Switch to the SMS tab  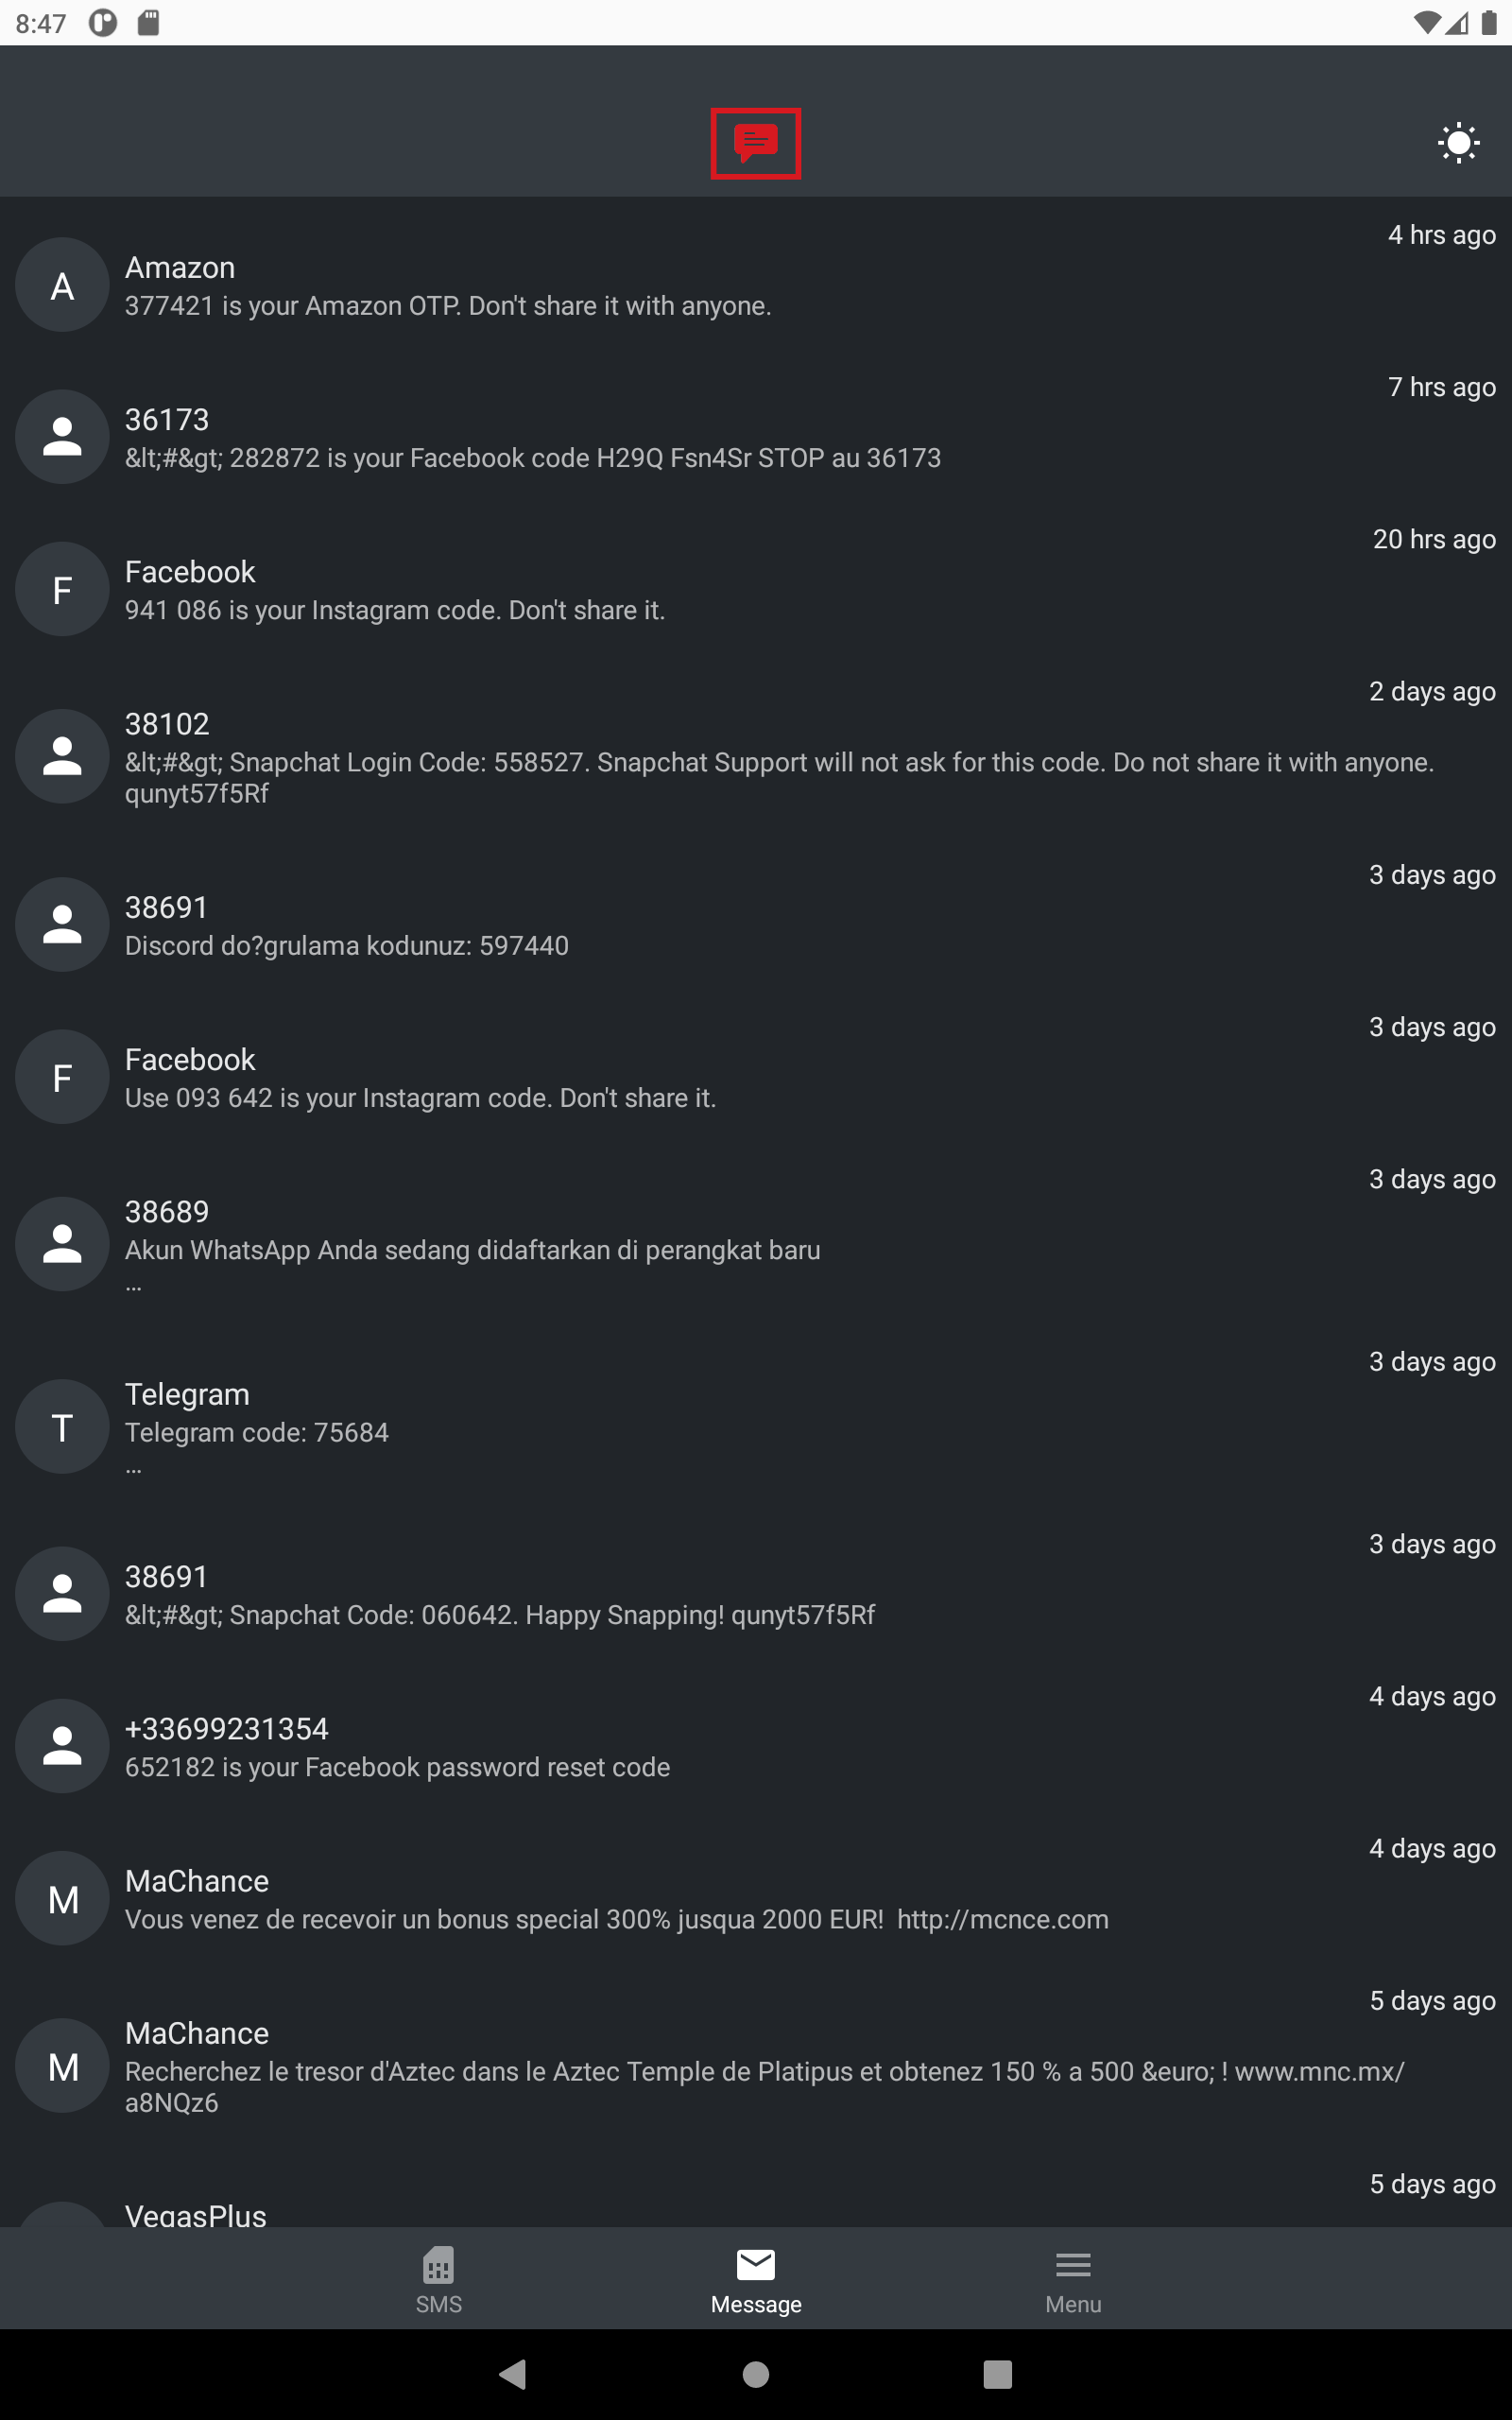(438, 2280)
